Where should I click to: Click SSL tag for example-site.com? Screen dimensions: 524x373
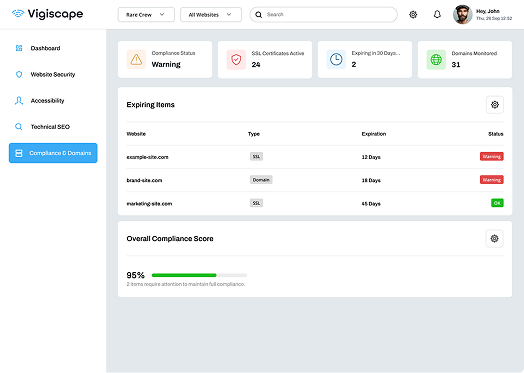pyautogui.click(x=256, y=156)
